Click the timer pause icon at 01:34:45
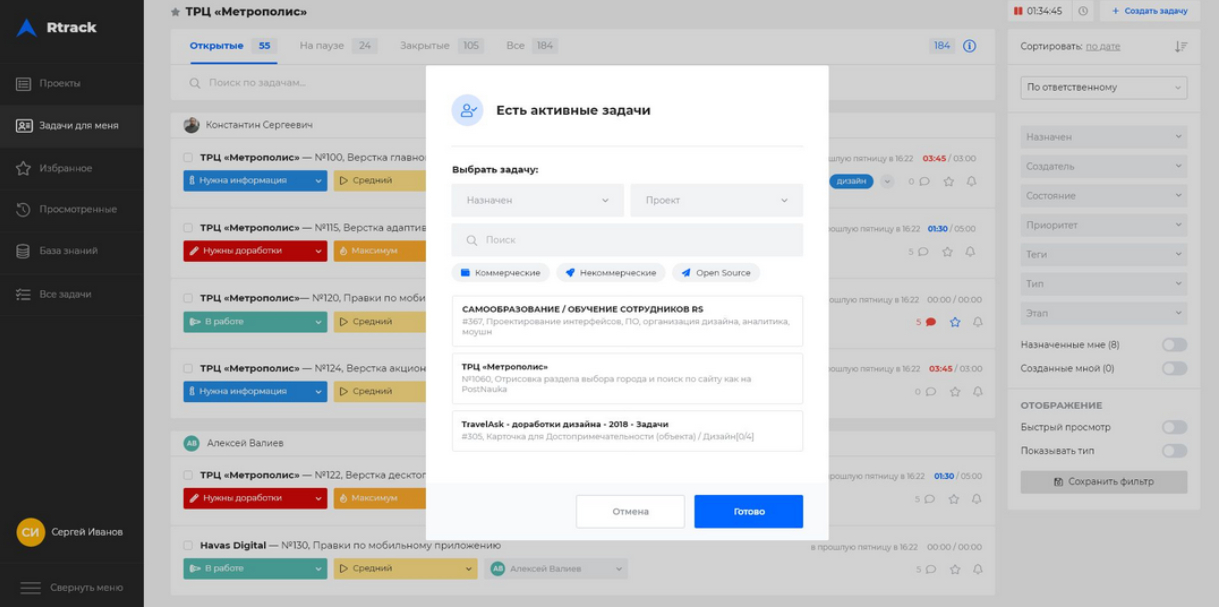1219x607 pixels. (x=1017, y=11)
